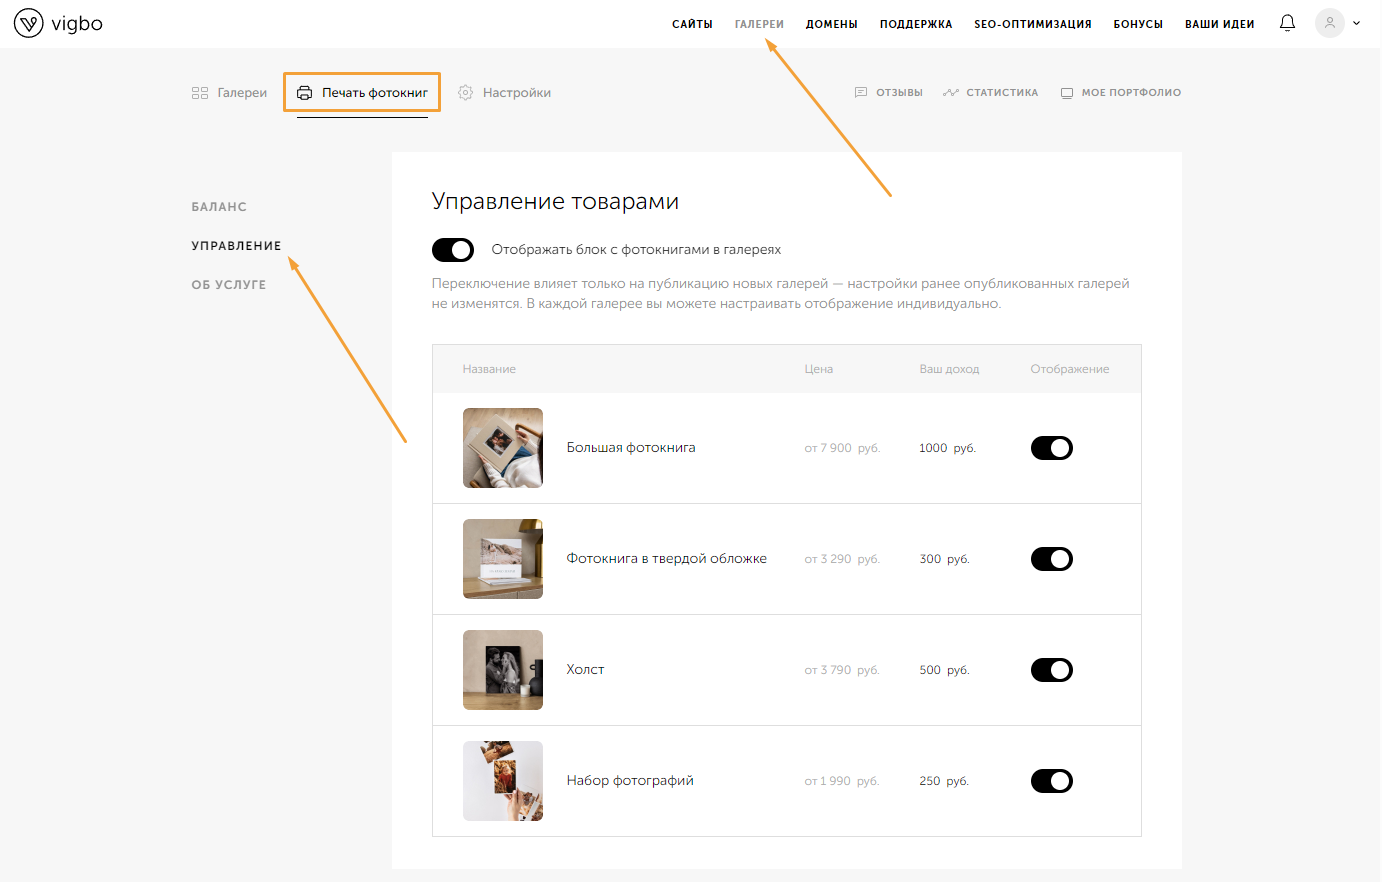
Task: Click the portfolio monitor icon
Action: coord(1067,93)
